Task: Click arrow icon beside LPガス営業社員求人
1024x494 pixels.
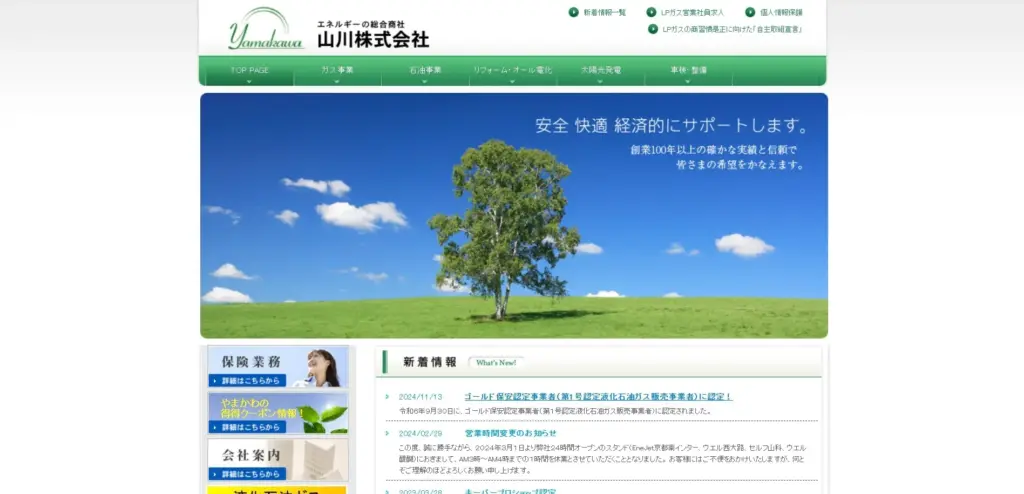Action: tap(652, 12)
